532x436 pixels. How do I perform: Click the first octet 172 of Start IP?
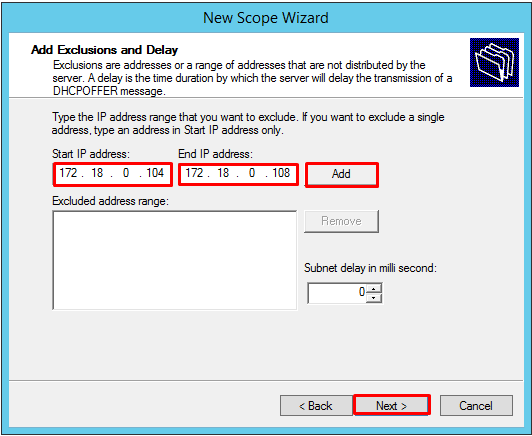69,173
